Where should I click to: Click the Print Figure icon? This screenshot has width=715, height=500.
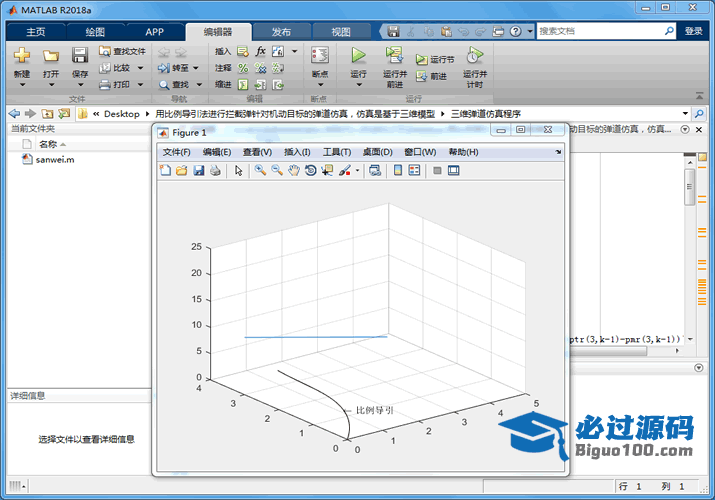[x=215, y=170]
